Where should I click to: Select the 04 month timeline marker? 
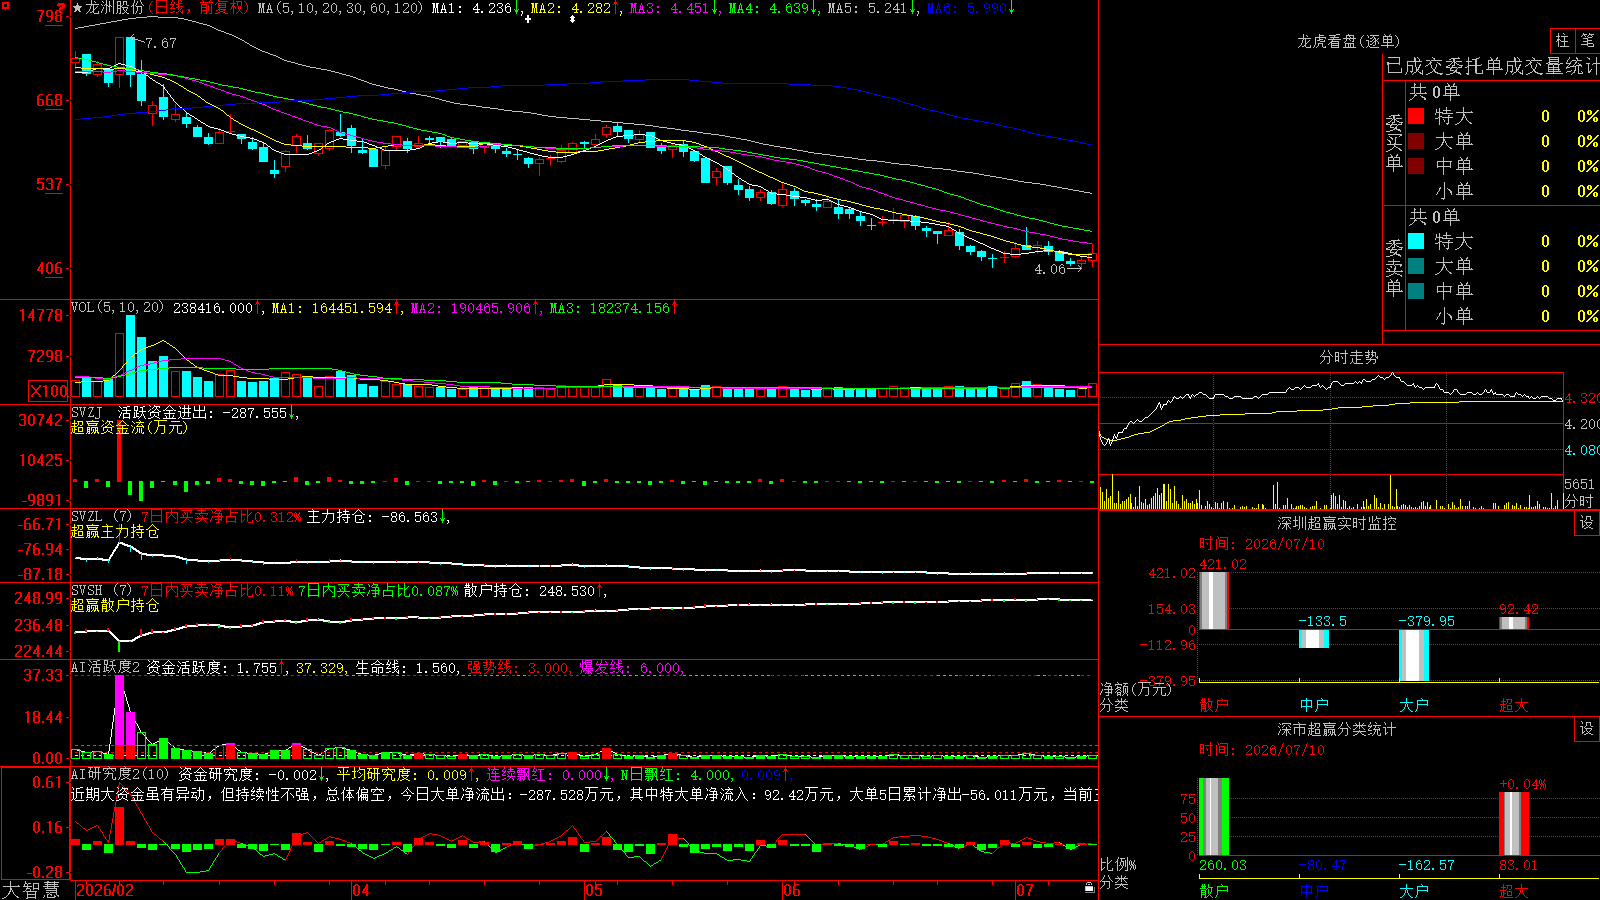361,890
